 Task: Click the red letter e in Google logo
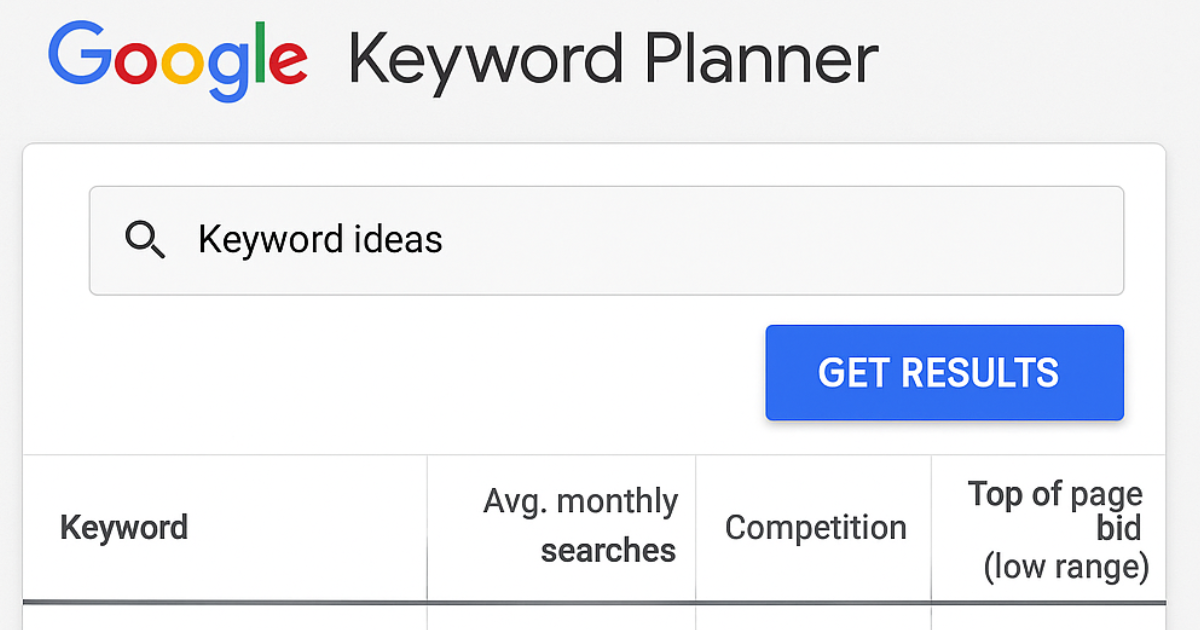(290, 62)
